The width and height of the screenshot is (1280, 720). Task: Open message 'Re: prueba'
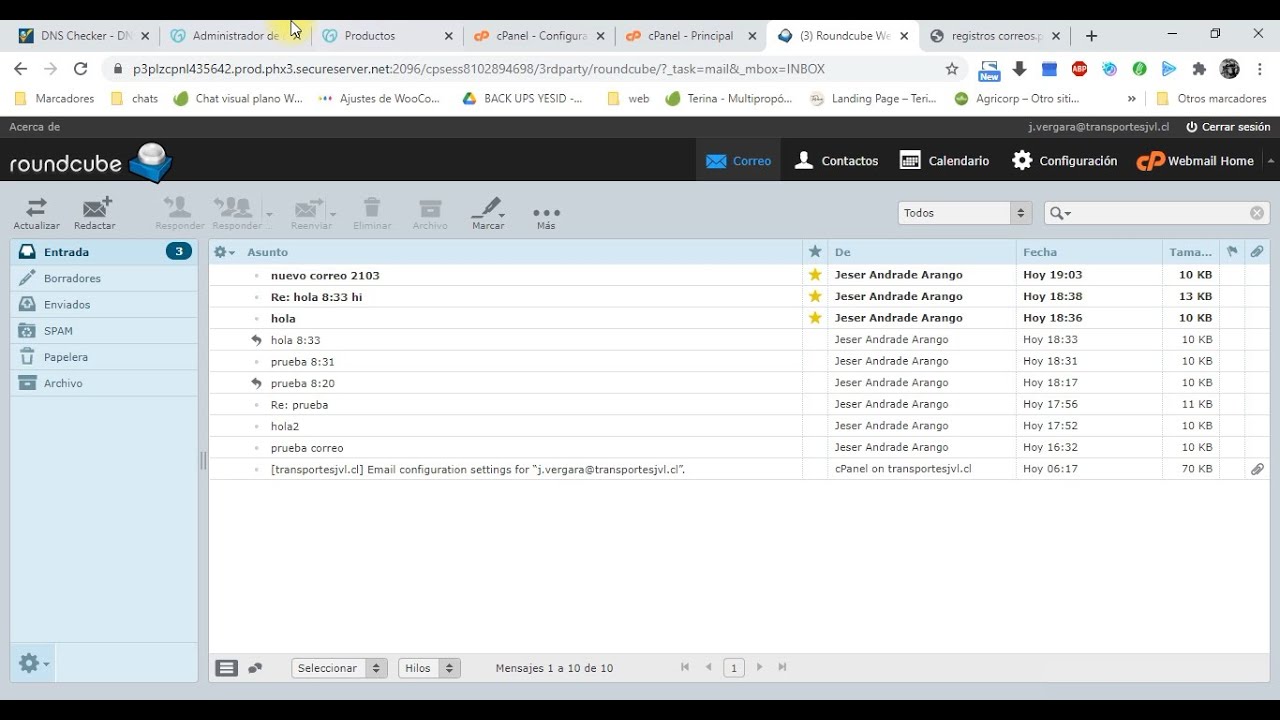pos(299,405)
